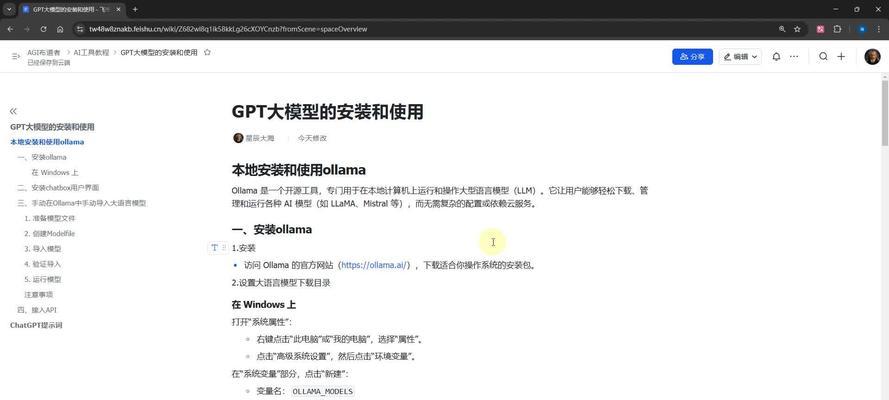Click the browser address bar URL
Image resolution: width=889 pixels, height=400 pixels.
[x=228, y=29]
